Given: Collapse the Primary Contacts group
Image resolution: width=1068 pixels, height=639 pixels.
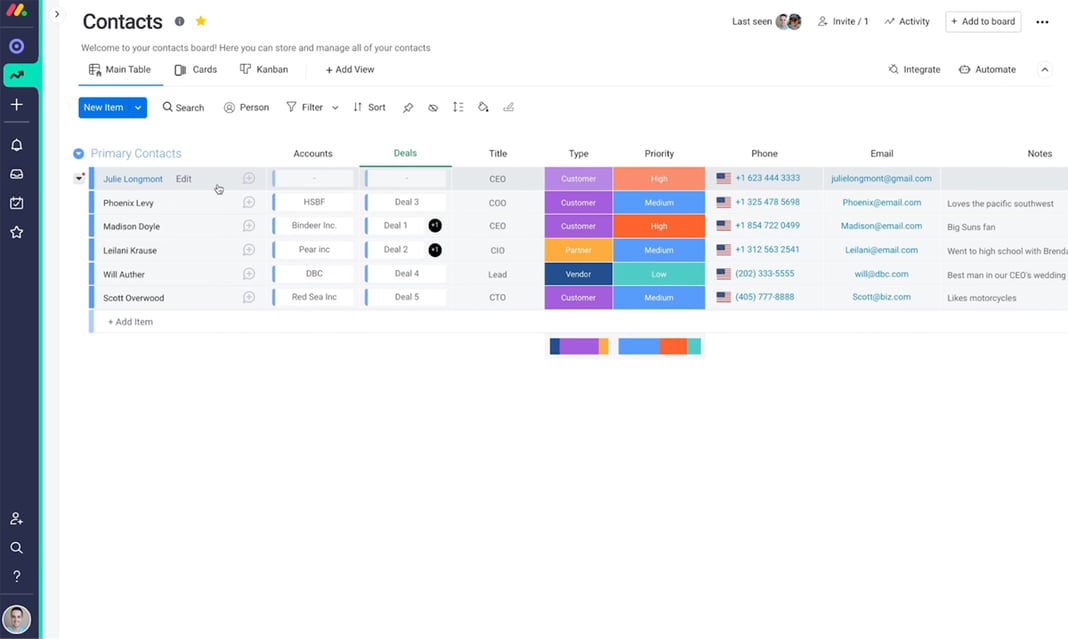Looking at the screenshot, I should point(78,153).
